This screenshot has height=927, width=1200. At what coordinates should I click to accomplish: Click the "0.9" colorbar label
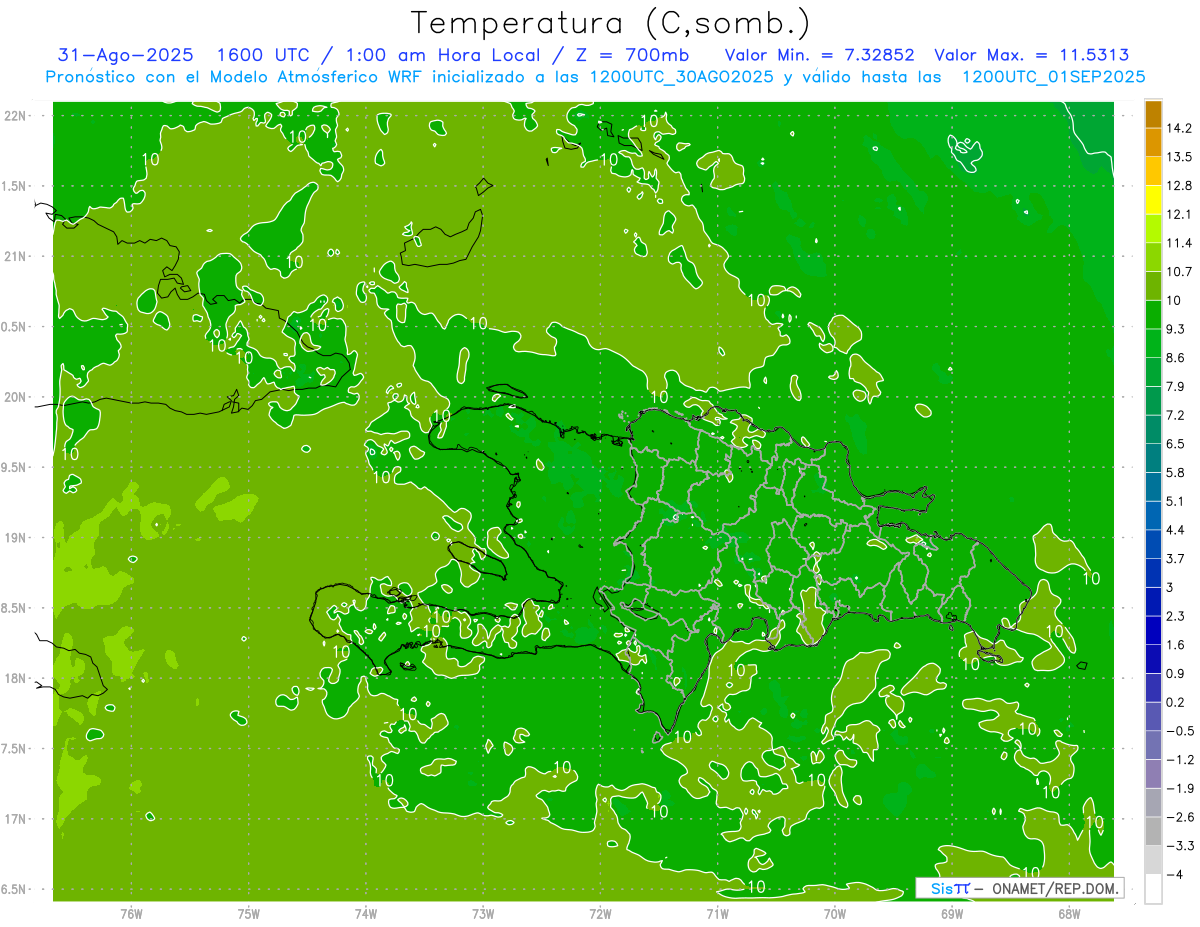tap(1175, 674)
